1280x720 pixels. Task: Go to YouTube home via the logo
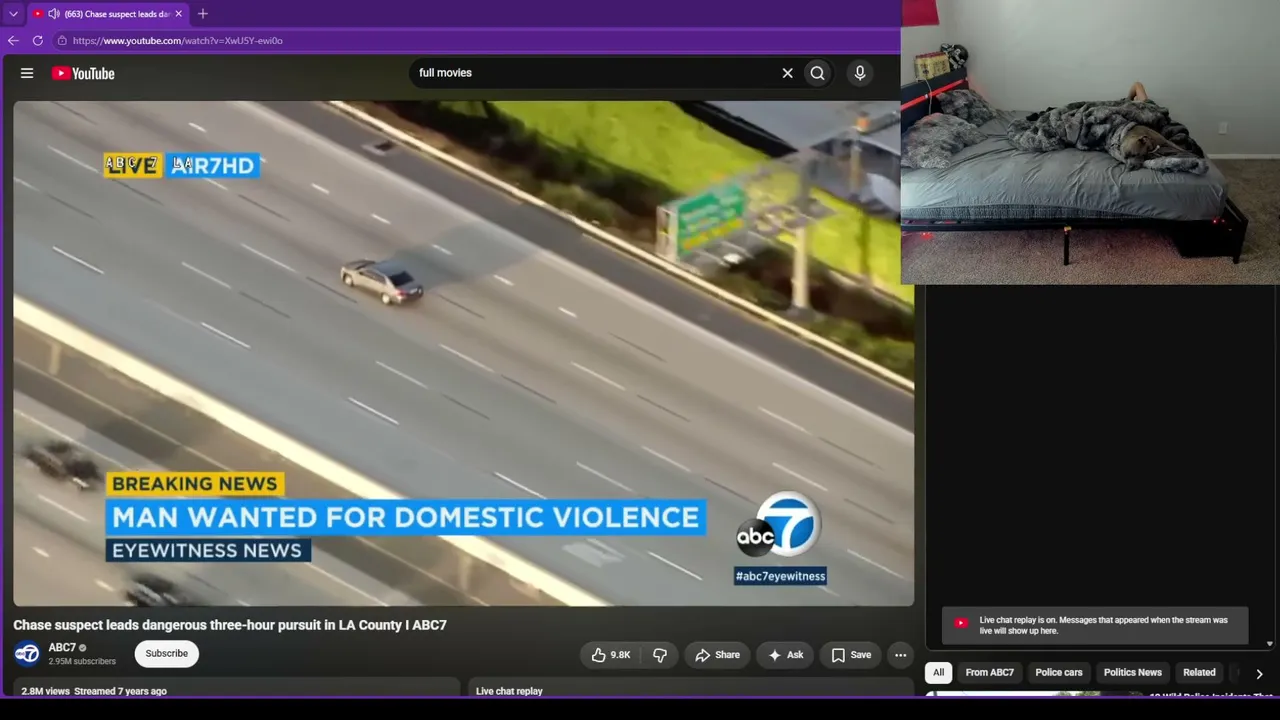coord(83,73)
